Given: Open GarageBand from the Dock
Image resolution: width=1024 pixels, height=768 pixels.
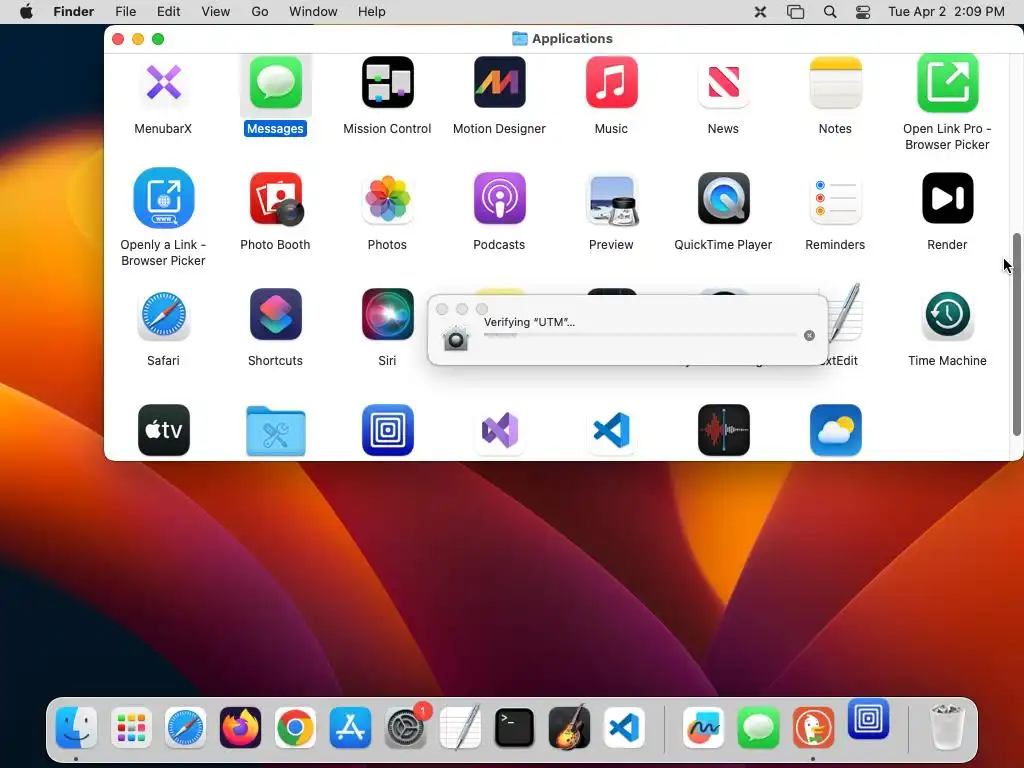Looking at the screenshot, I should click(569, 728).
